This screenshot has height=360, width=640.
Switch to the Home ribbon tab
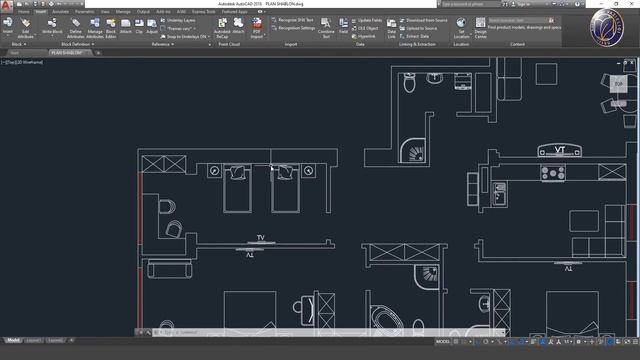pos(24,12)
